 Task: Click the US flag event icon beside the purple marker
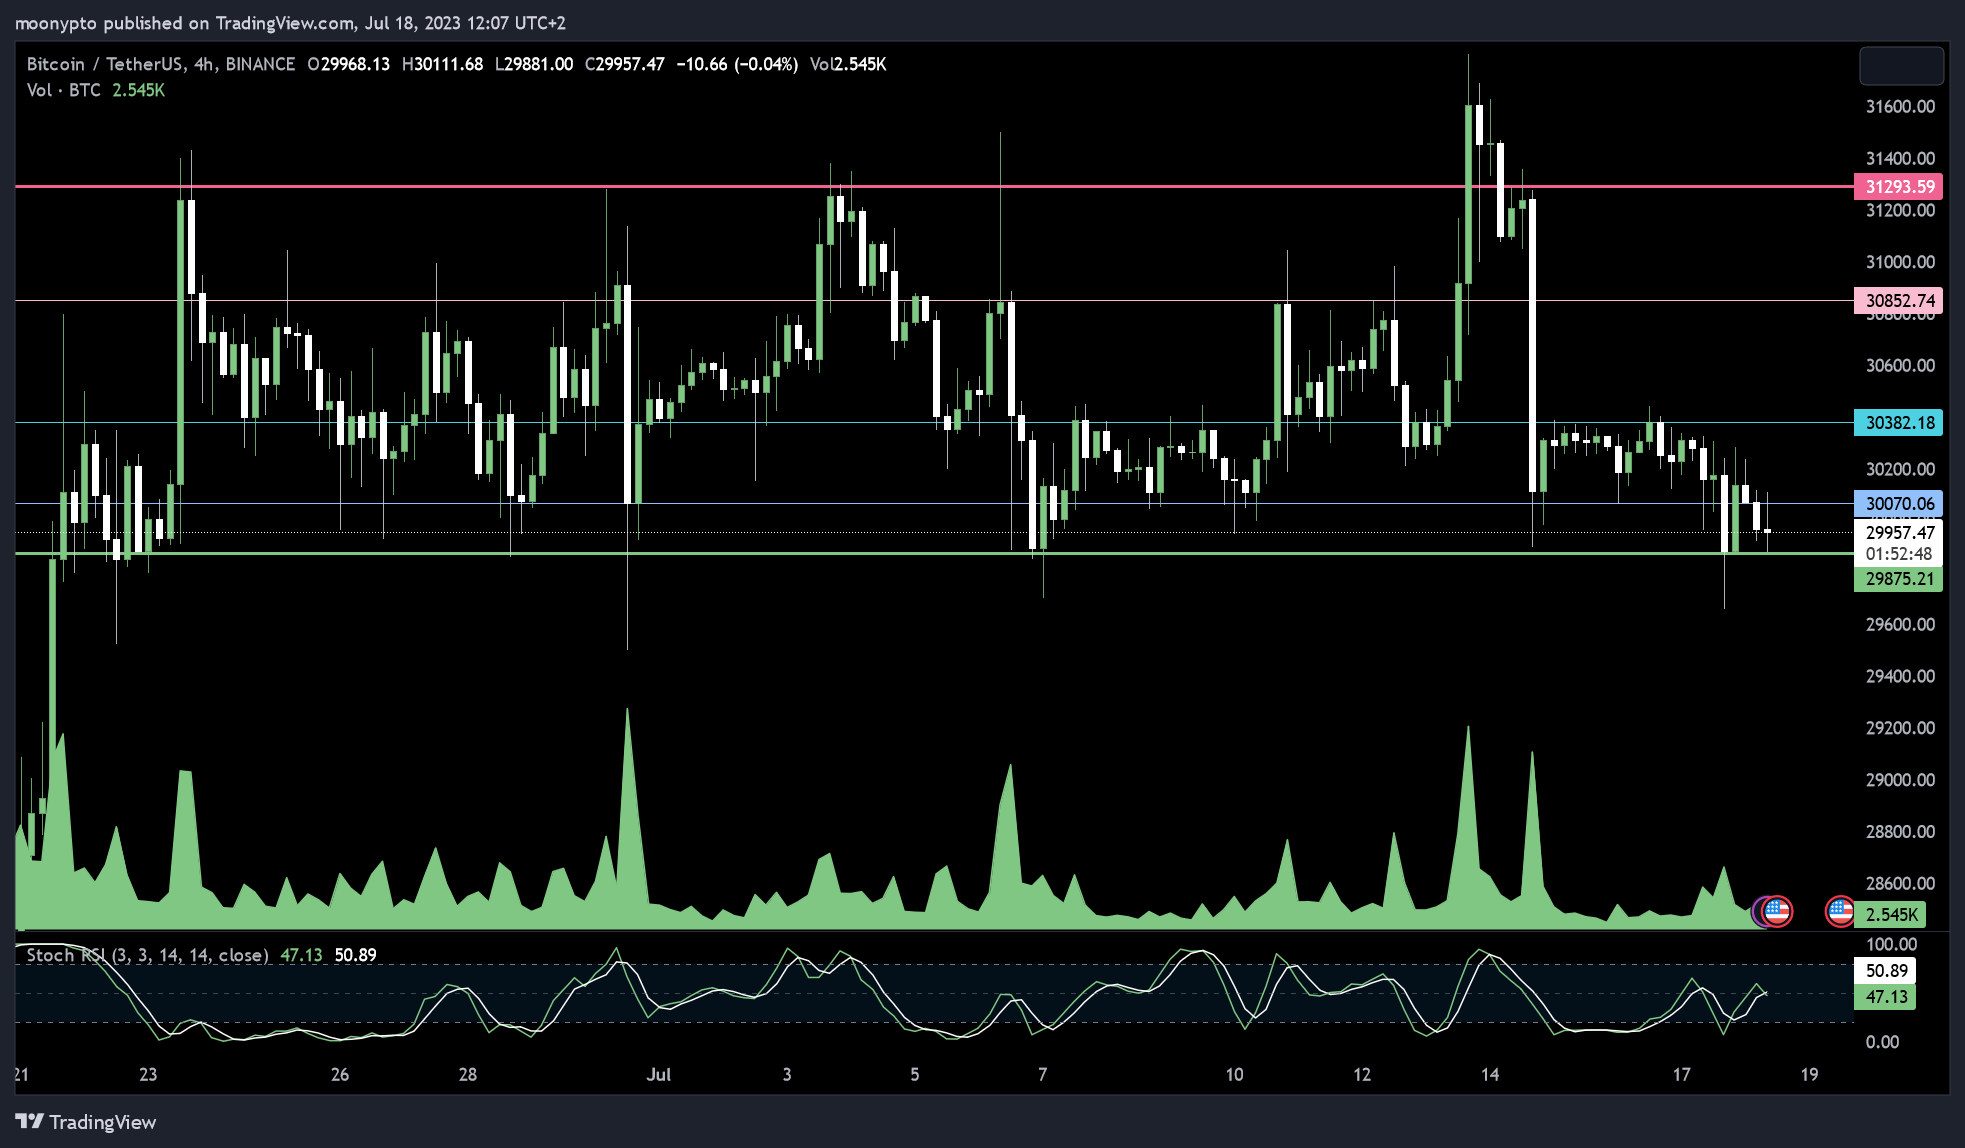[1777, 911]
